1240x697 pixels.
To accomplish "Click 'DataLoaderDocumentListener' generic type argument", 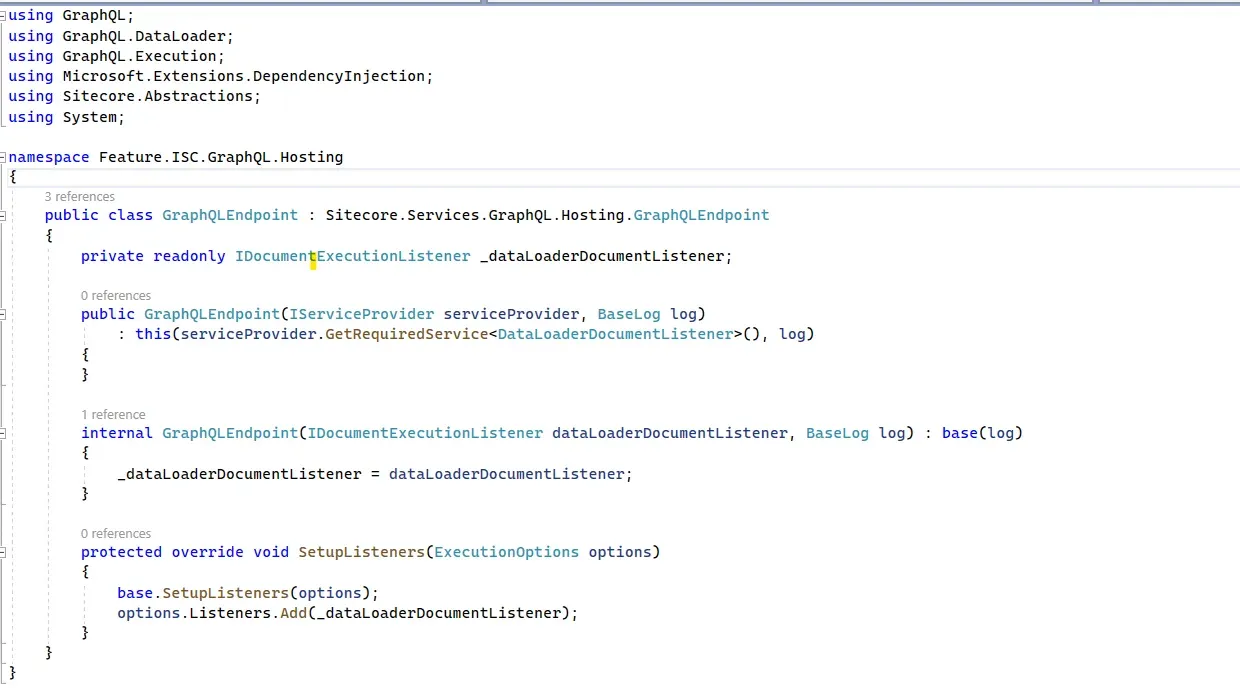I will tap(616, 334).
